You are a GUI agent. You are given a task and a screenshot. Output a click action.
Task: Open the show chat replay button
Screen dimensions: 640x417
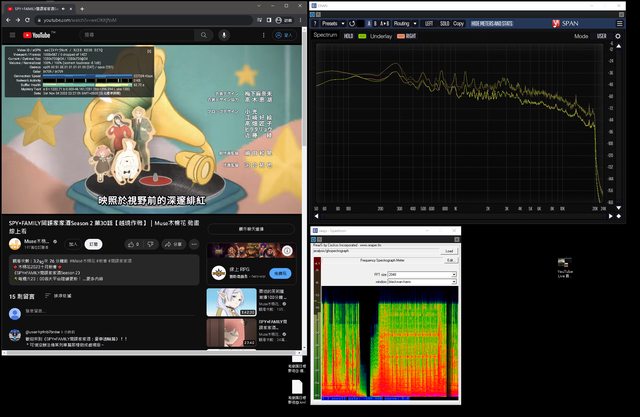tap(251, 229)
